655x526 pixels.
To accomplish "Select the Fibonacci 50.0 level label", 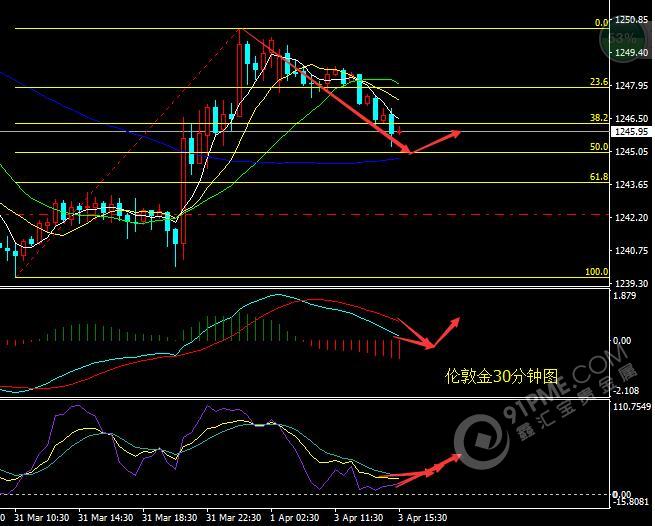I will (599, 147).
